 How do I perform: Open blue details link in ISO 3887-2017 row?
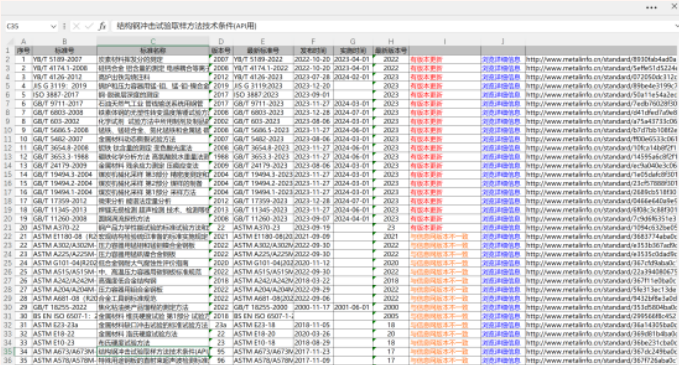point(501,95)
